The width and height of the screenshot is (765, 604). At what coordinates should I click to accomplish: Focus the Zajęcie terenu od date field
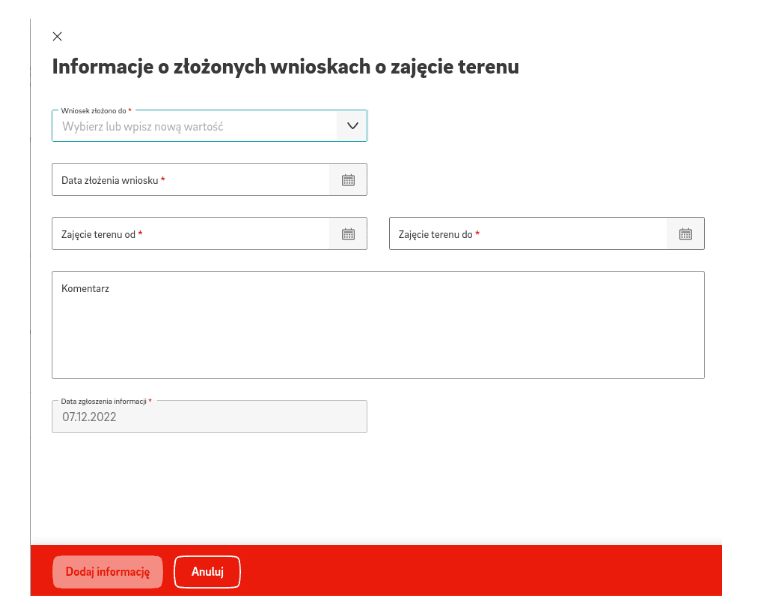(190, 234)
